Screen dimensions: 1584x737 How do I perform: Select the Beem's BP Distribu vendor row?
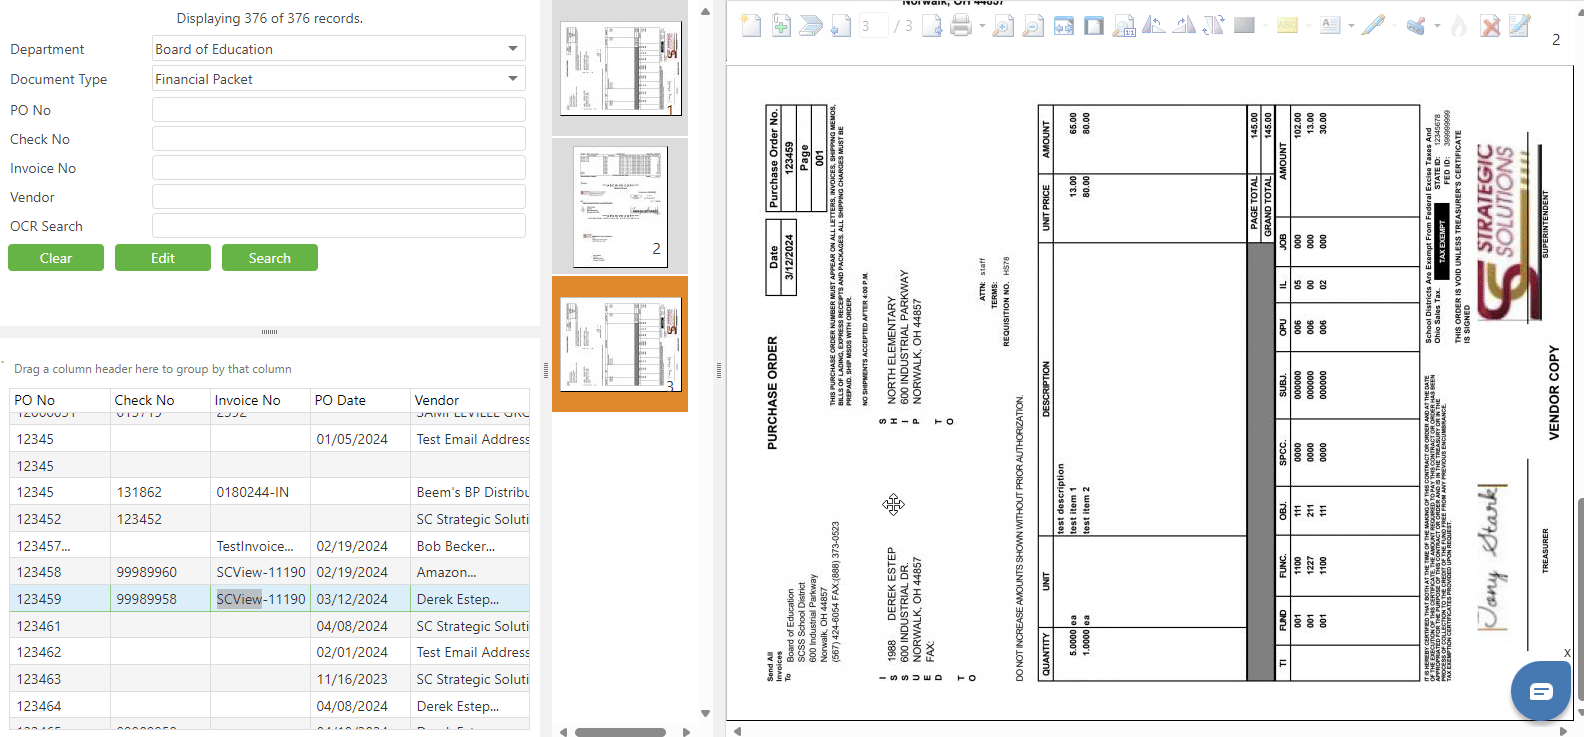(x=270, y=492)
